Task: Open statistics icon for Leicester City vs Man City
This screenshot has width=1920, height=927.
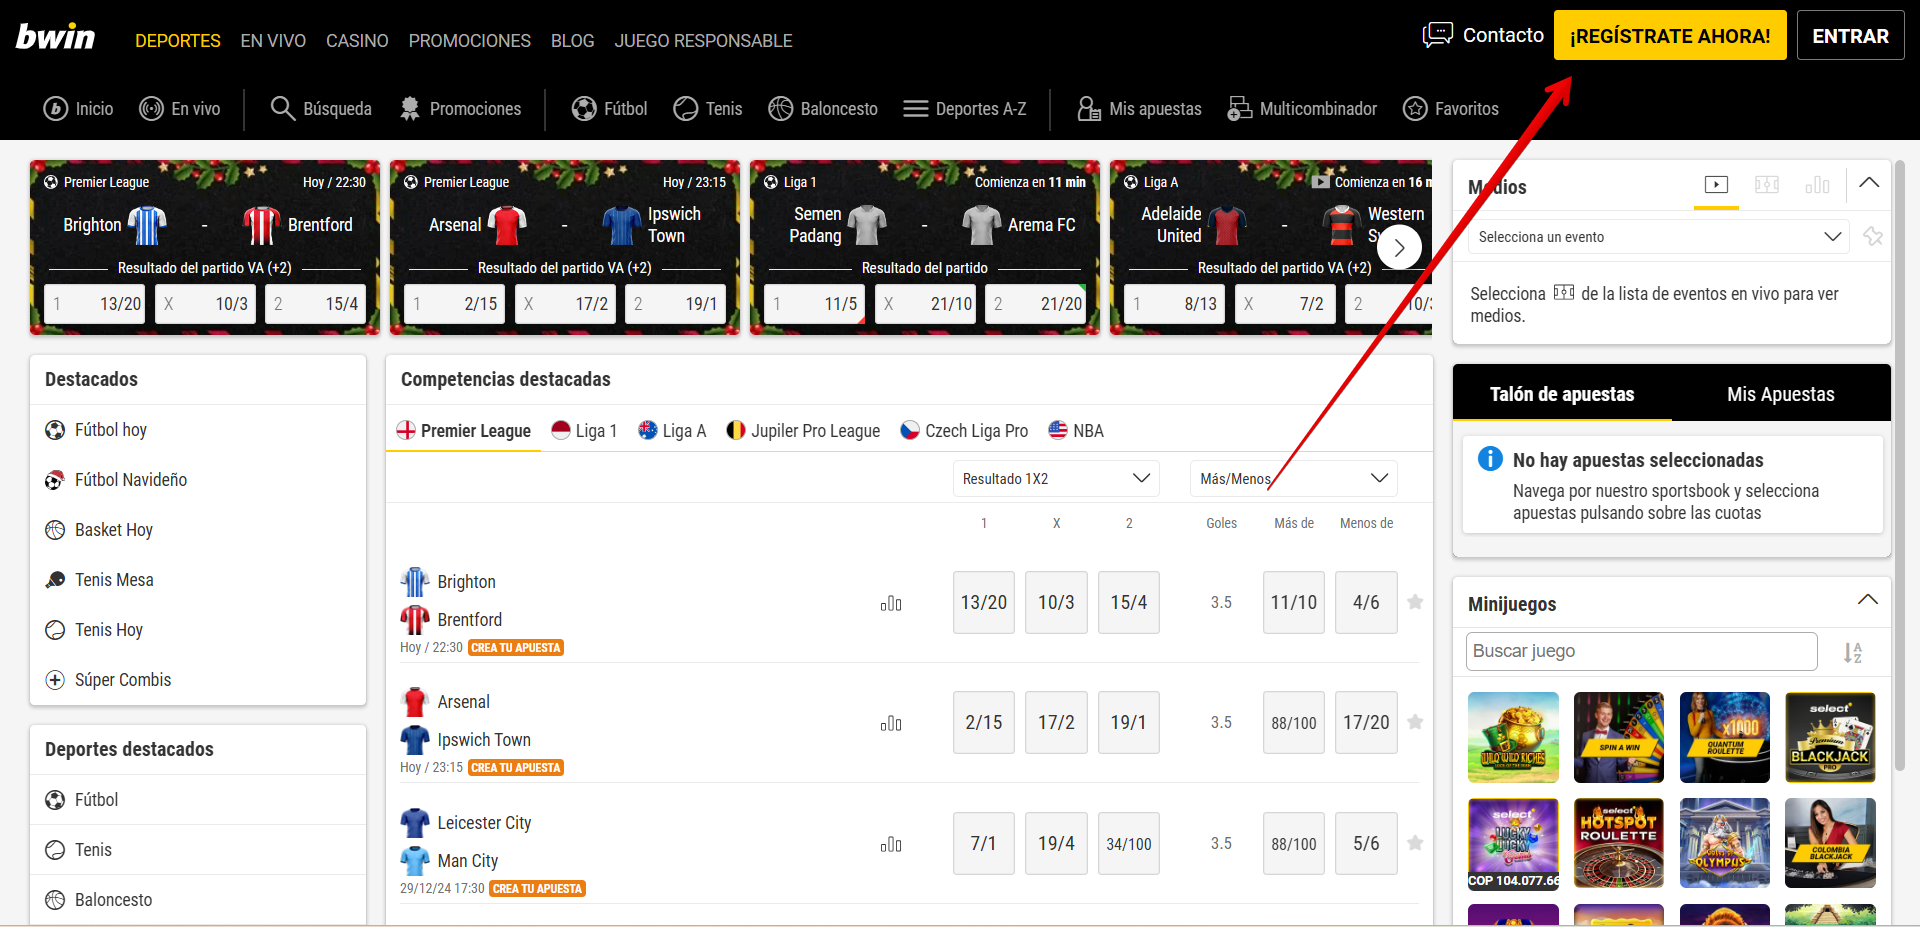Action: pyautogui.click(x=891, y=844)
